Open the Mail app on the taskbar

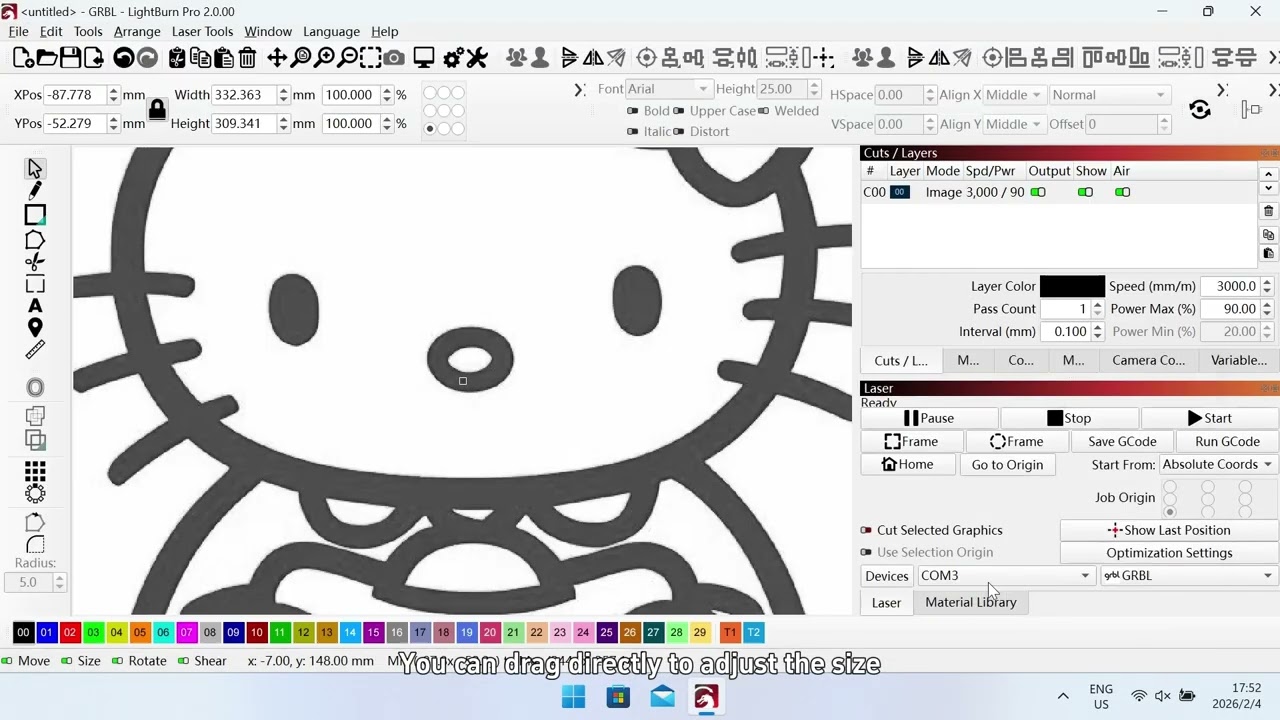(x=662, y=696)
